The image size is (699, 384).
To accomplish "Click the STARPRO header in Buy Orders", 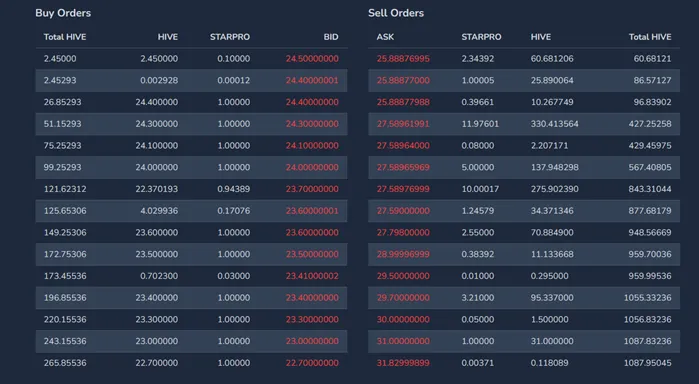I will [230, 37].
